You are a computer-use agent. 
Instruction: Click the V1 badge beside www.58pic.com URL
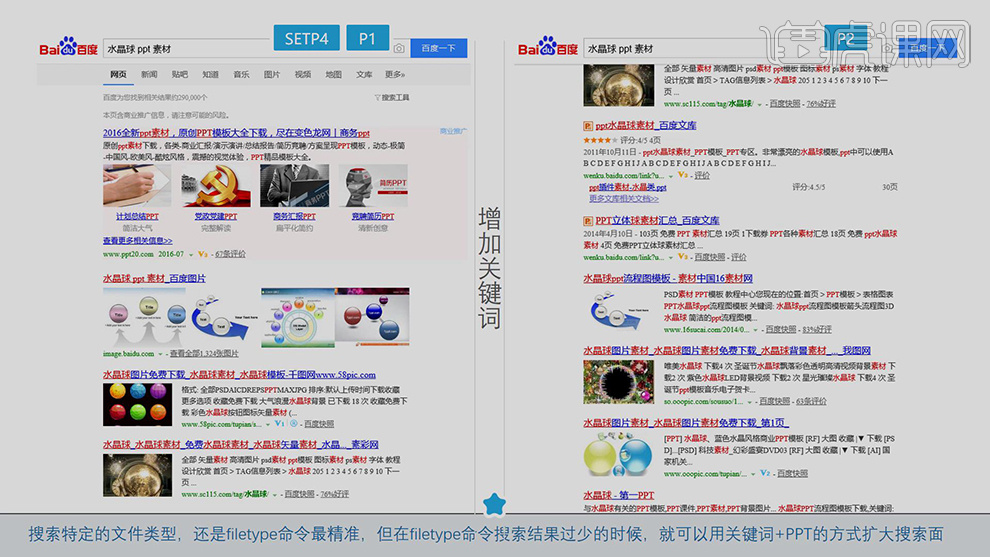point(280,424)
